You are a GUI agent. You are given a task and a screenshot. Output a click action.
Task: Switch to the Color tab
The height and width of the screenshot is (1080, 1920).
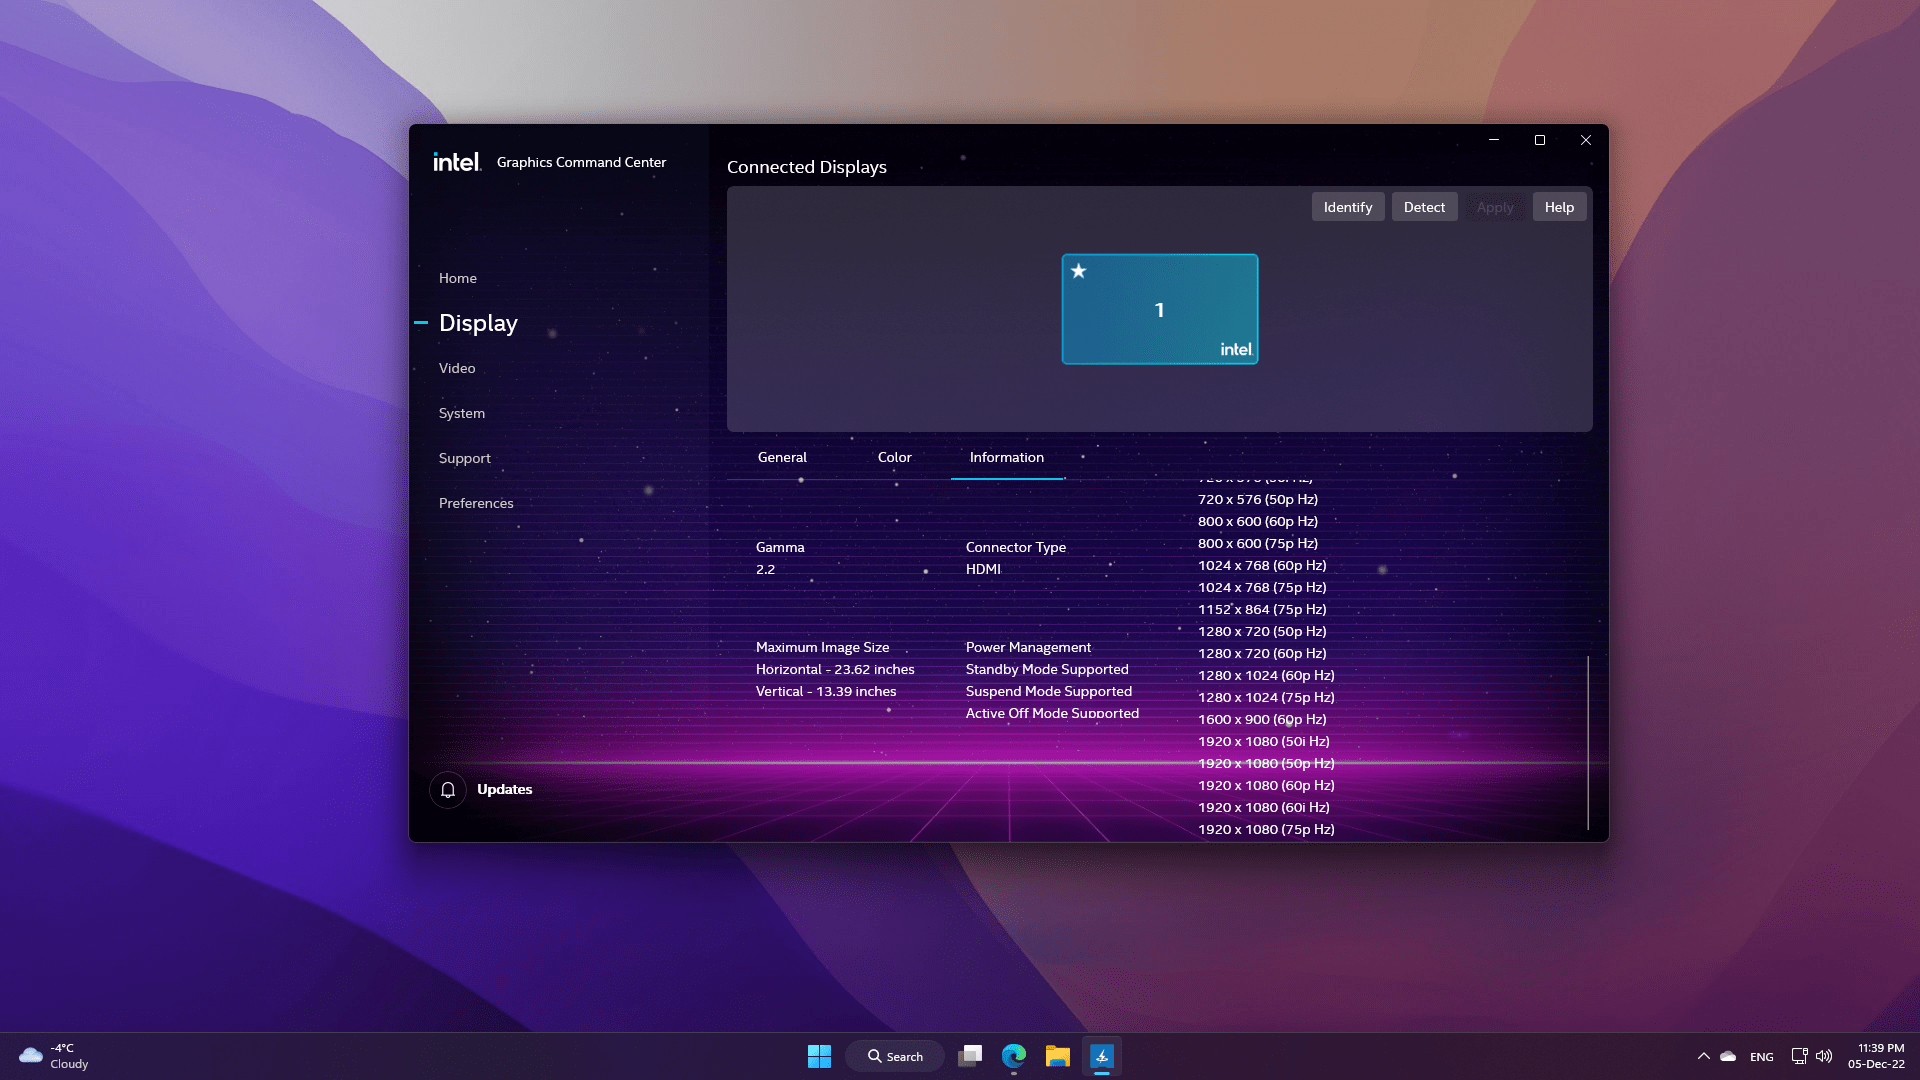[x=894, y=457]
